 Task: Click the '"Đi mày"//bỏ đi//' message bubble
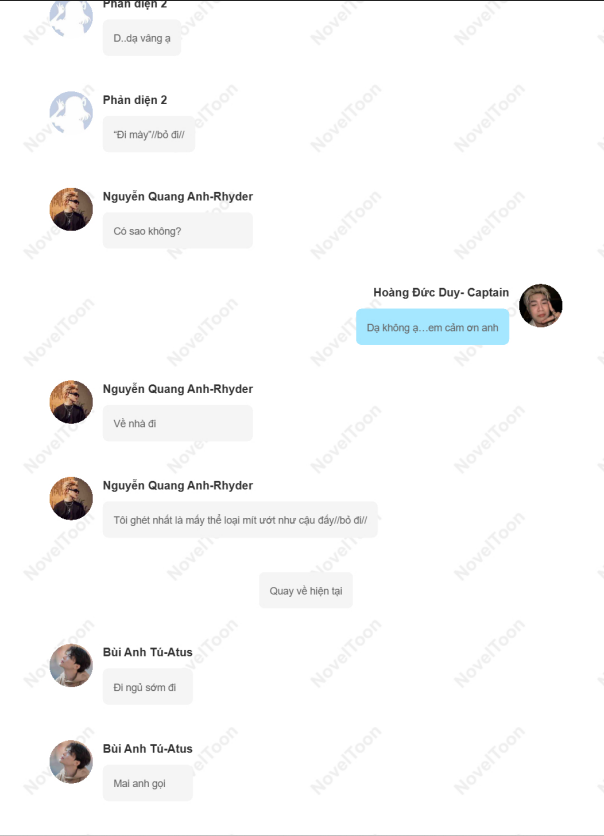pyautogui.click(x=149, y=134)
